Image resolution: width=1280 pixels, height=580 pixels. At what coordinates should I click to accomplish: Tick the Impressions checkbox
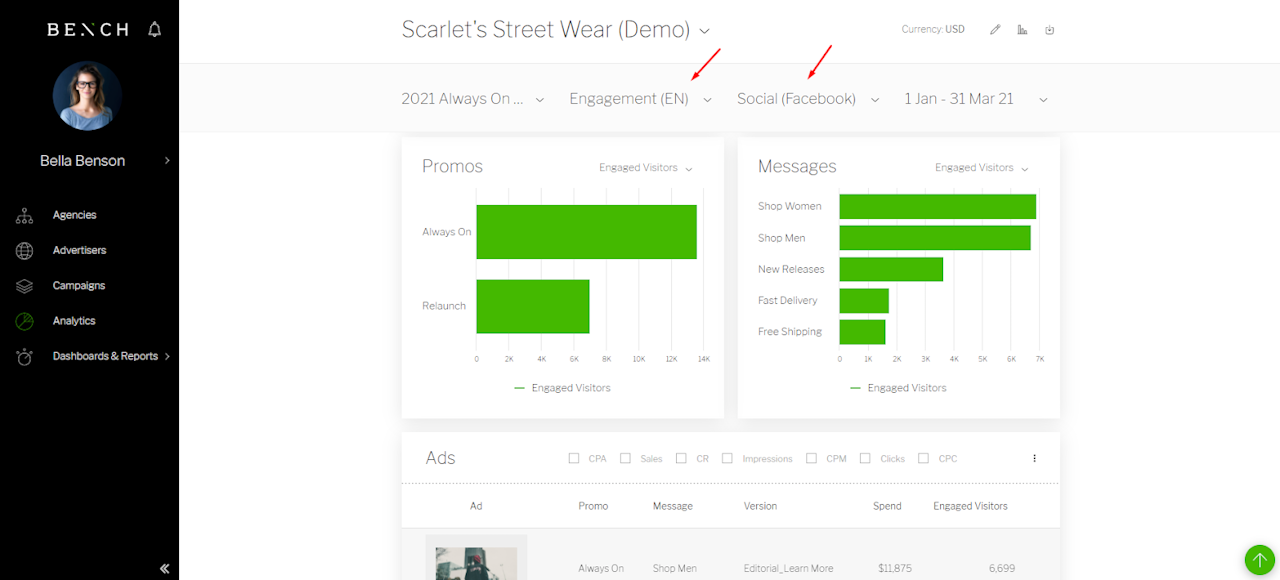tap(727, 458)
